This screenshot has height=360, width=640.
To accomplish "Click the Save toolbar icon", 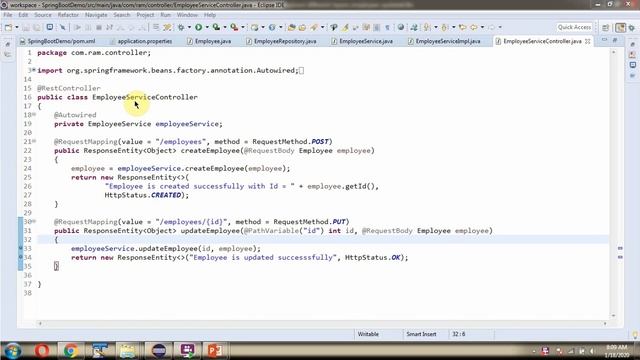I will tap(26, 27).
